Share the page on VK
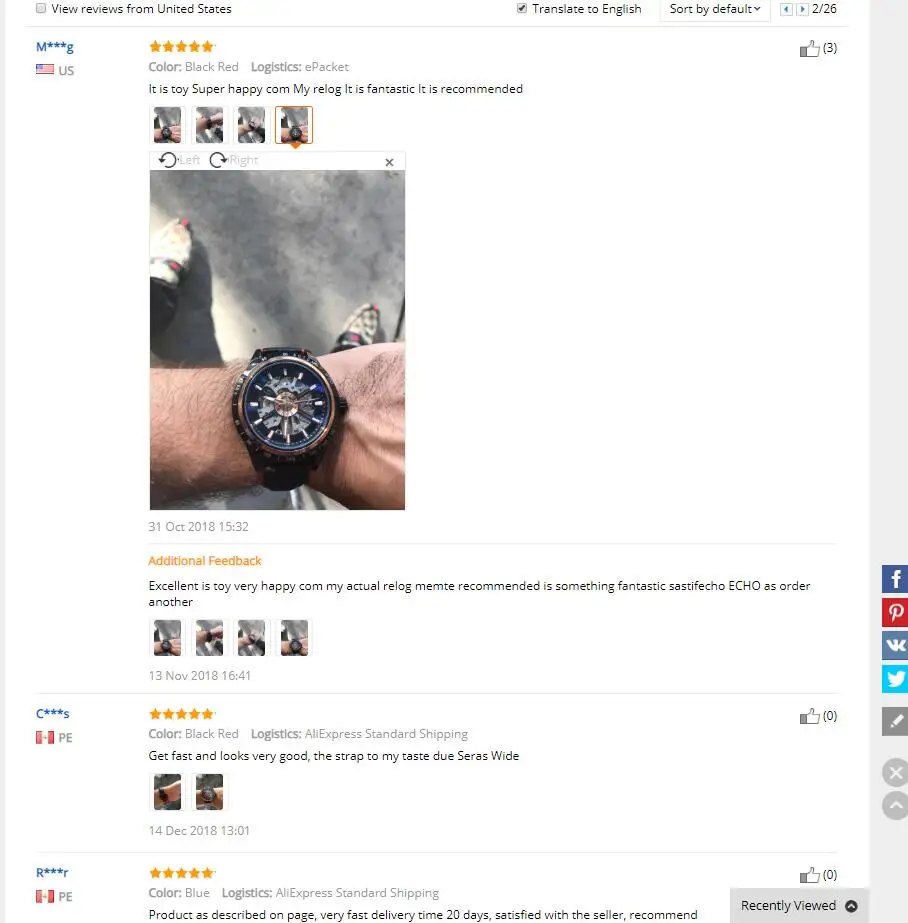Image resolution: width=908 pixels, height=923 pixels. 894,645
